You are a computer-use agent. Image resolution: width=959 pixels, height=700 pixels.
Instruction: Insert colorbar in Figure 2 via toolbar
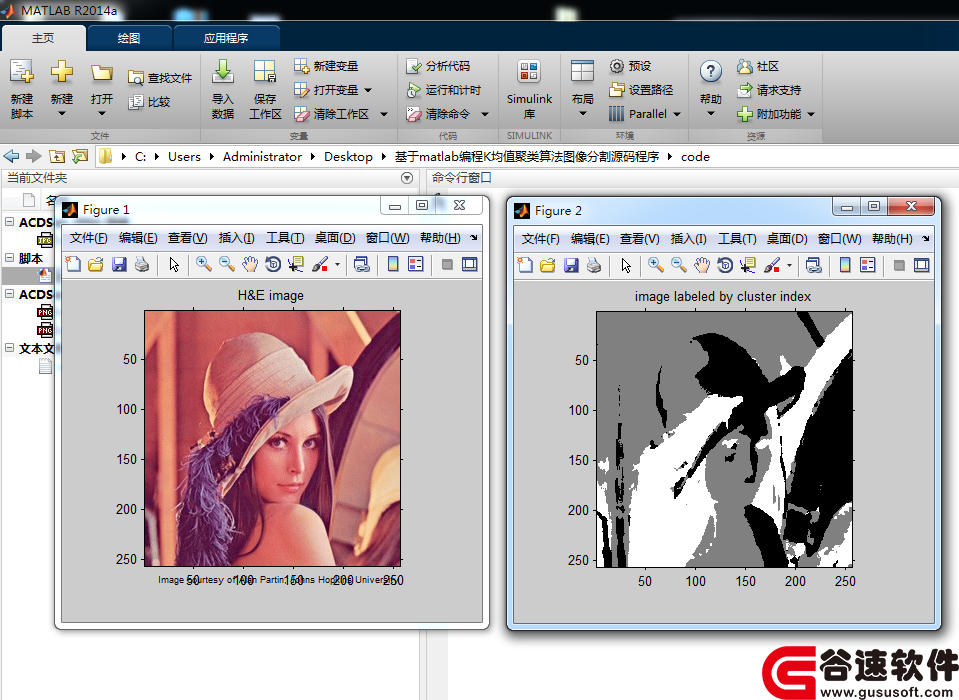tap(845, 265)
